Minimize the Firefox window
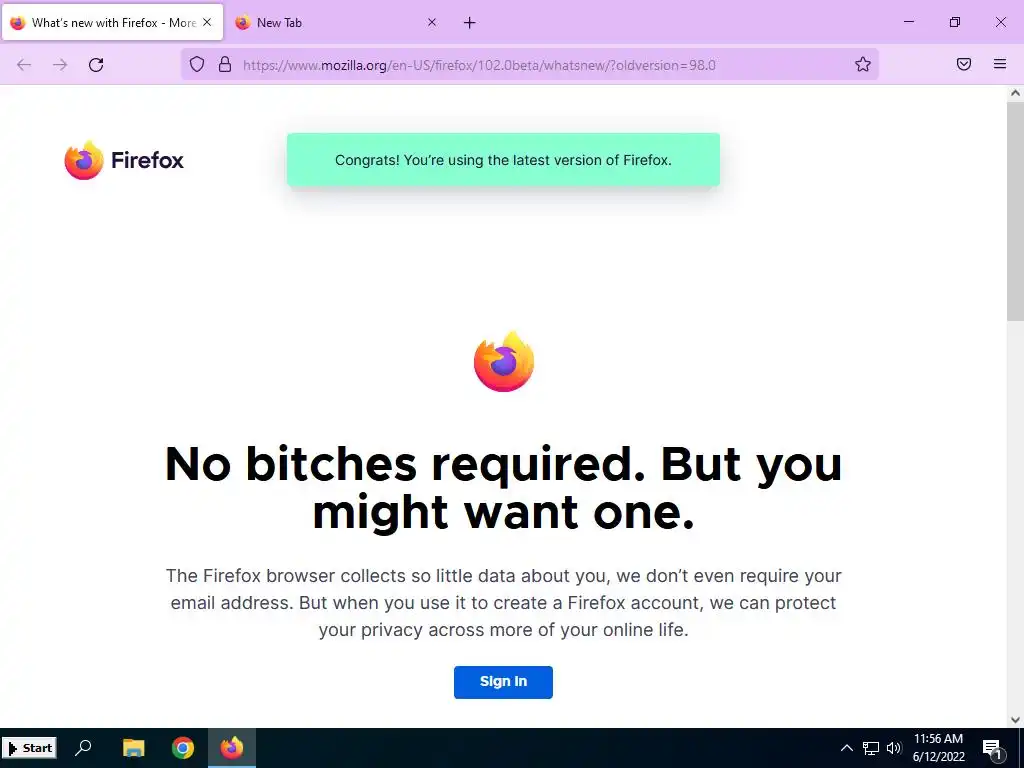Screen dimensions: 1024x768 908,22
